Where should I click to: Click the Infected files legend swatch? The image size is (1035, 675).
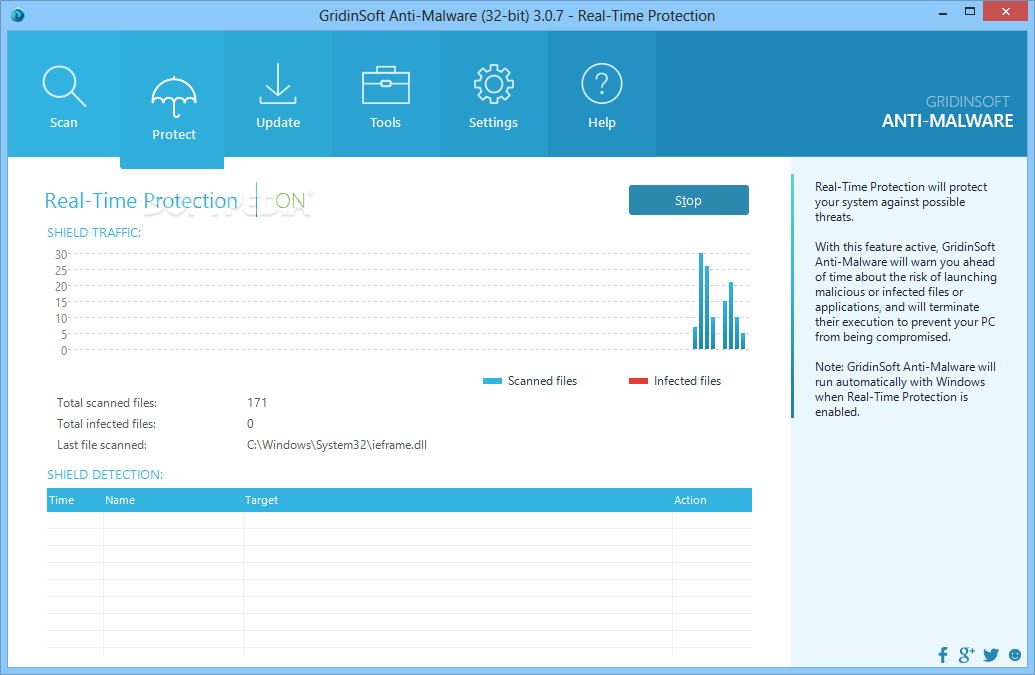coord(638,381)
